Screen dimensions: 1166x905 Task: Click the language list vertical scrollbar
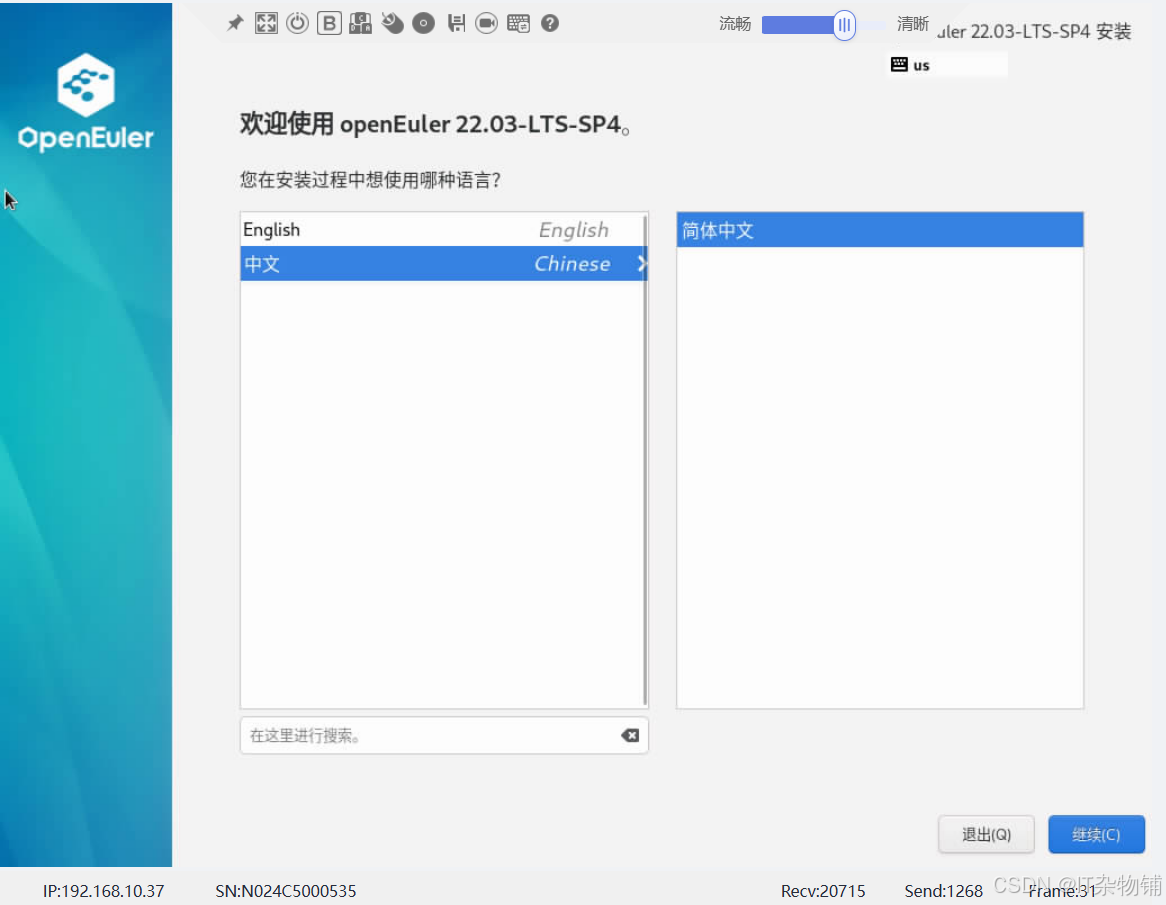tap(645, 460)
